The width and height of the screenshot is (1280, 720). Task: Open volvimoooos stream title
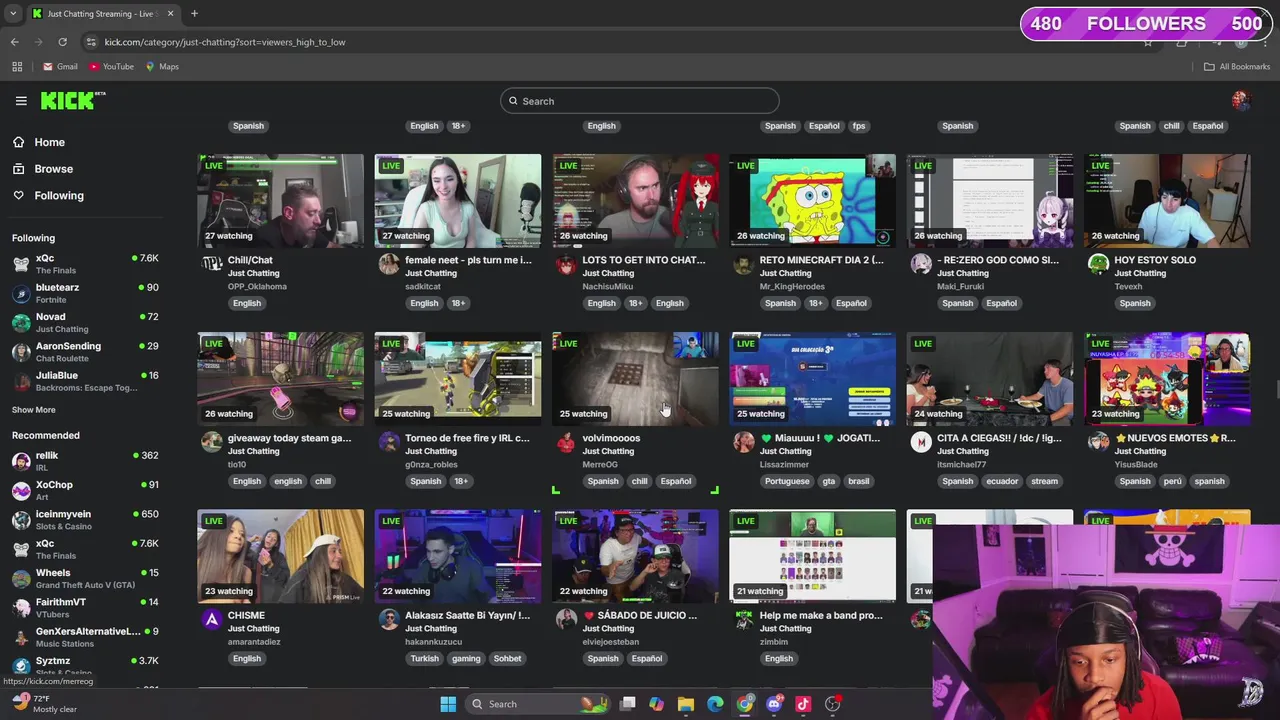[611, 438]
